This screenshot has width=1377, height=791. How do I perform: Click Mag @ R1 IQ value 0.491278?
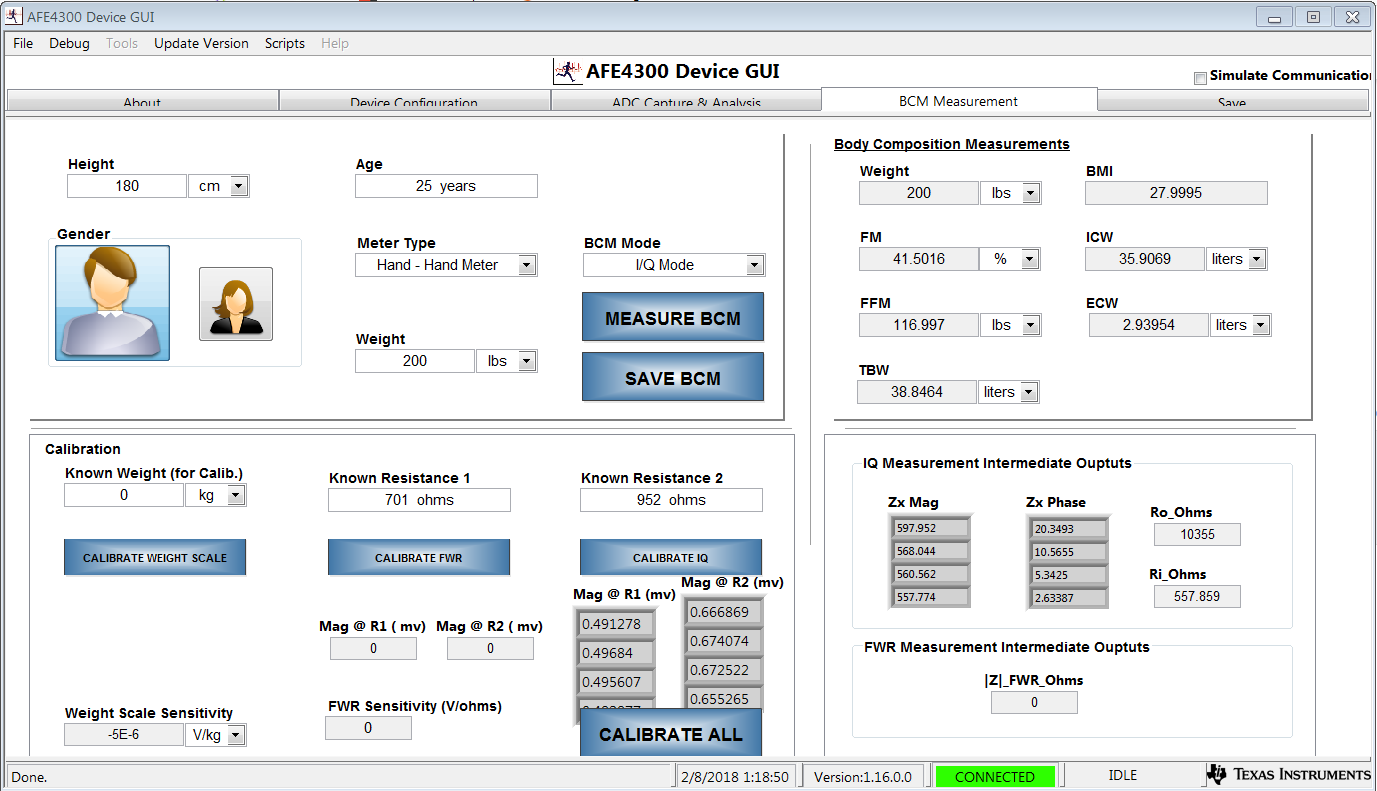616,624
